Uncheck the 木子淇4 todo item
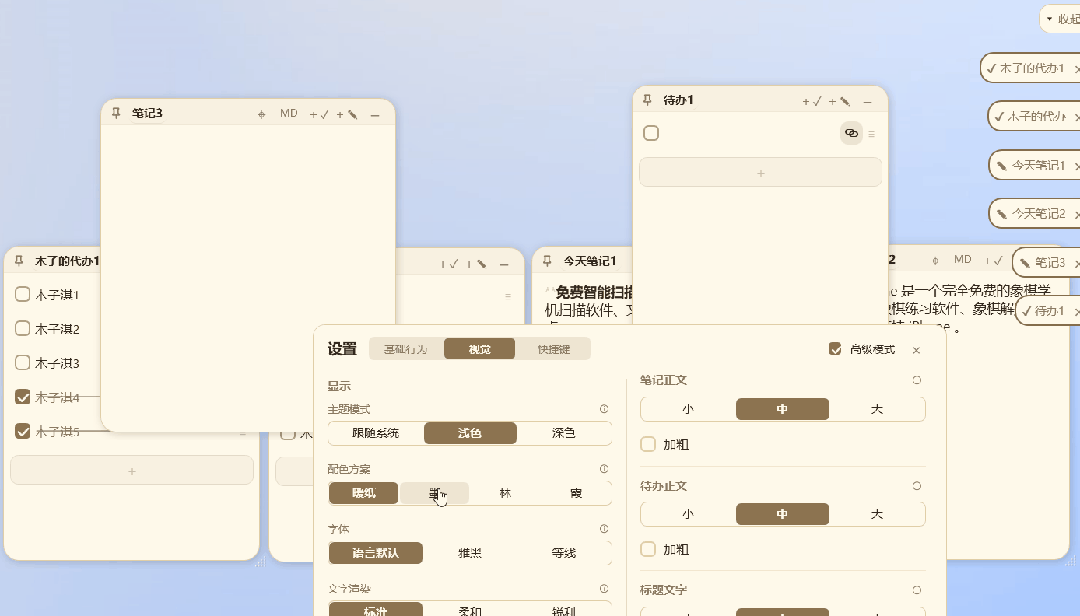Image resolution: width=1080 pixels, height=616 pixels. tap(23, 397)
